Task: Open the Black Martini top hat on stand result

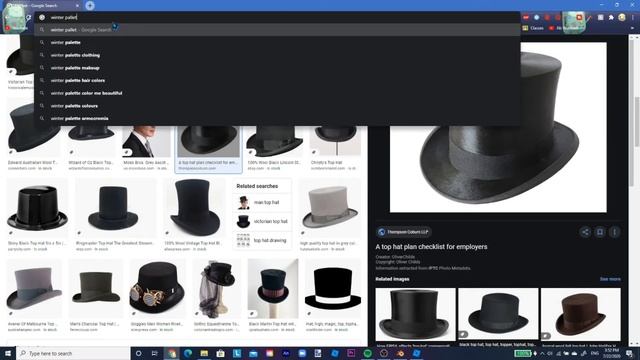Action: pos(273,289)
